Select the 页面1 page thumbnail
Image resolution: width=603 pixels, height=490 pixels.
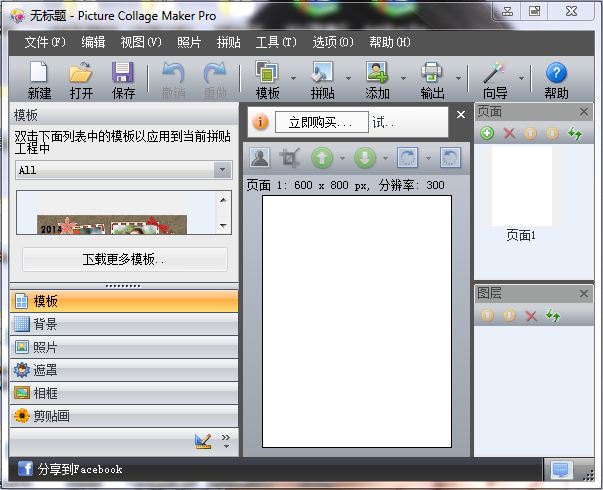click(x=521, y=185)
